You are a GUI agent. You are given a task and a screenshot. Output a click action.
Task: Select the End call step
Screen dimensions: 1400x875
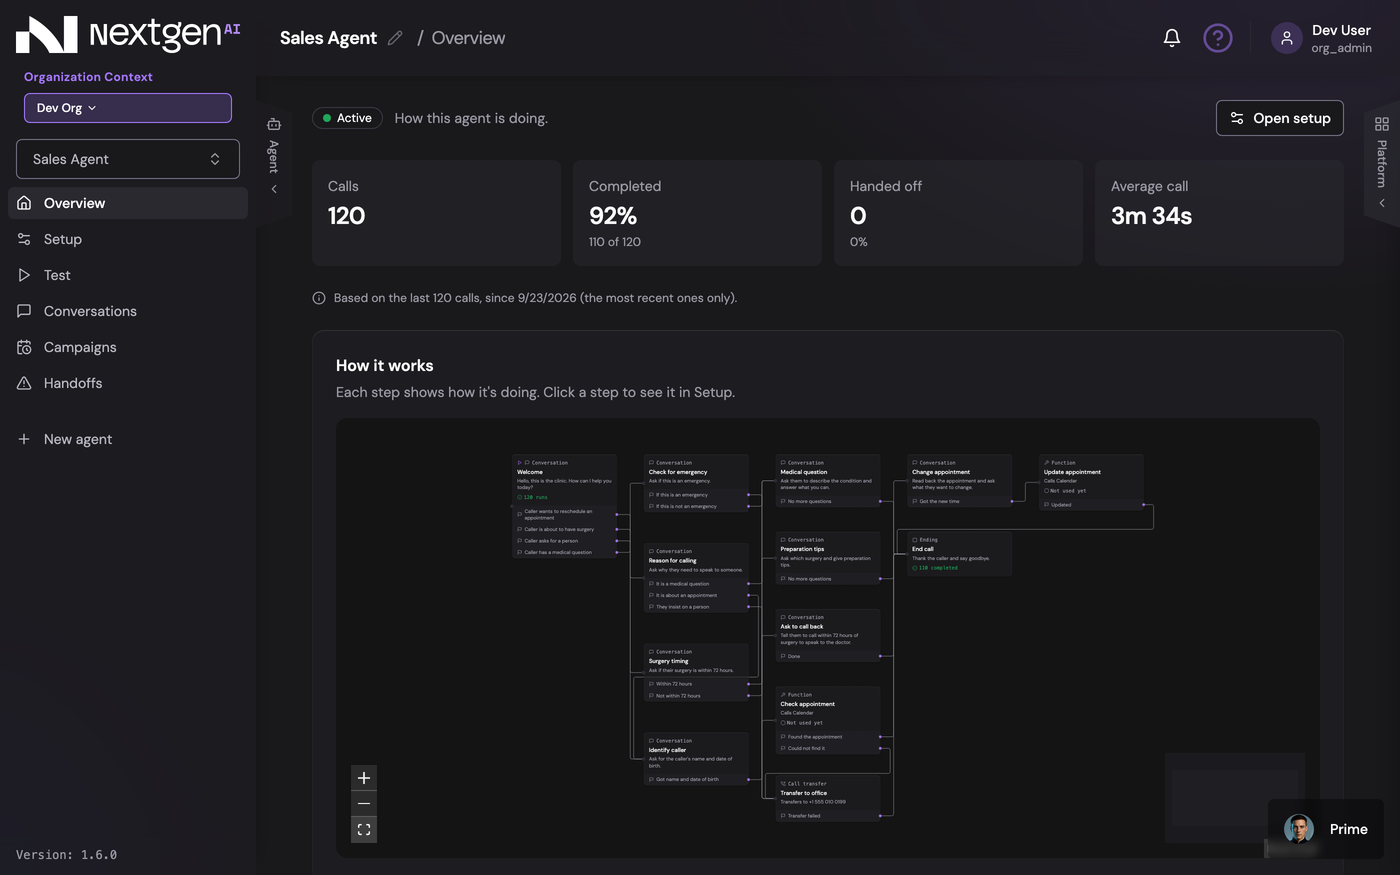(960, 554)
